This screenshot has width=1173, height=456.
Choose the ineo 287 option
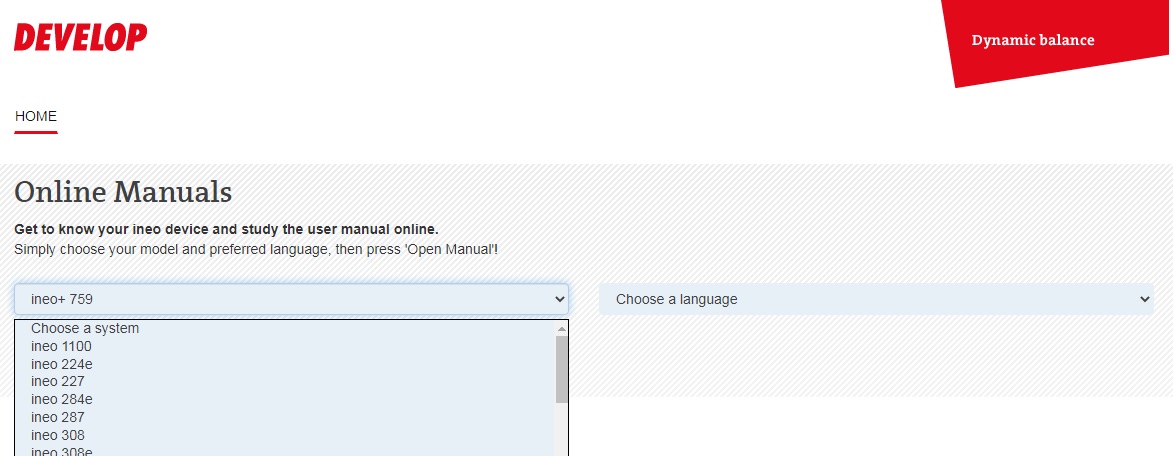(58, 417)
